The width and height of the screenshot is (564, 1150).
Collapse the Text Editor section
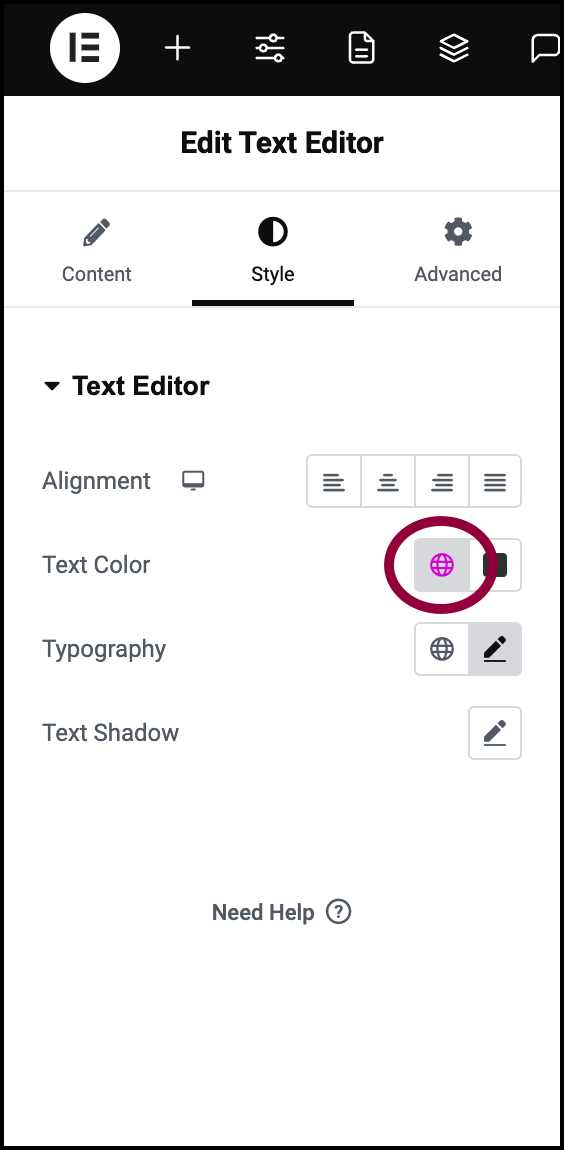[51, 386]
